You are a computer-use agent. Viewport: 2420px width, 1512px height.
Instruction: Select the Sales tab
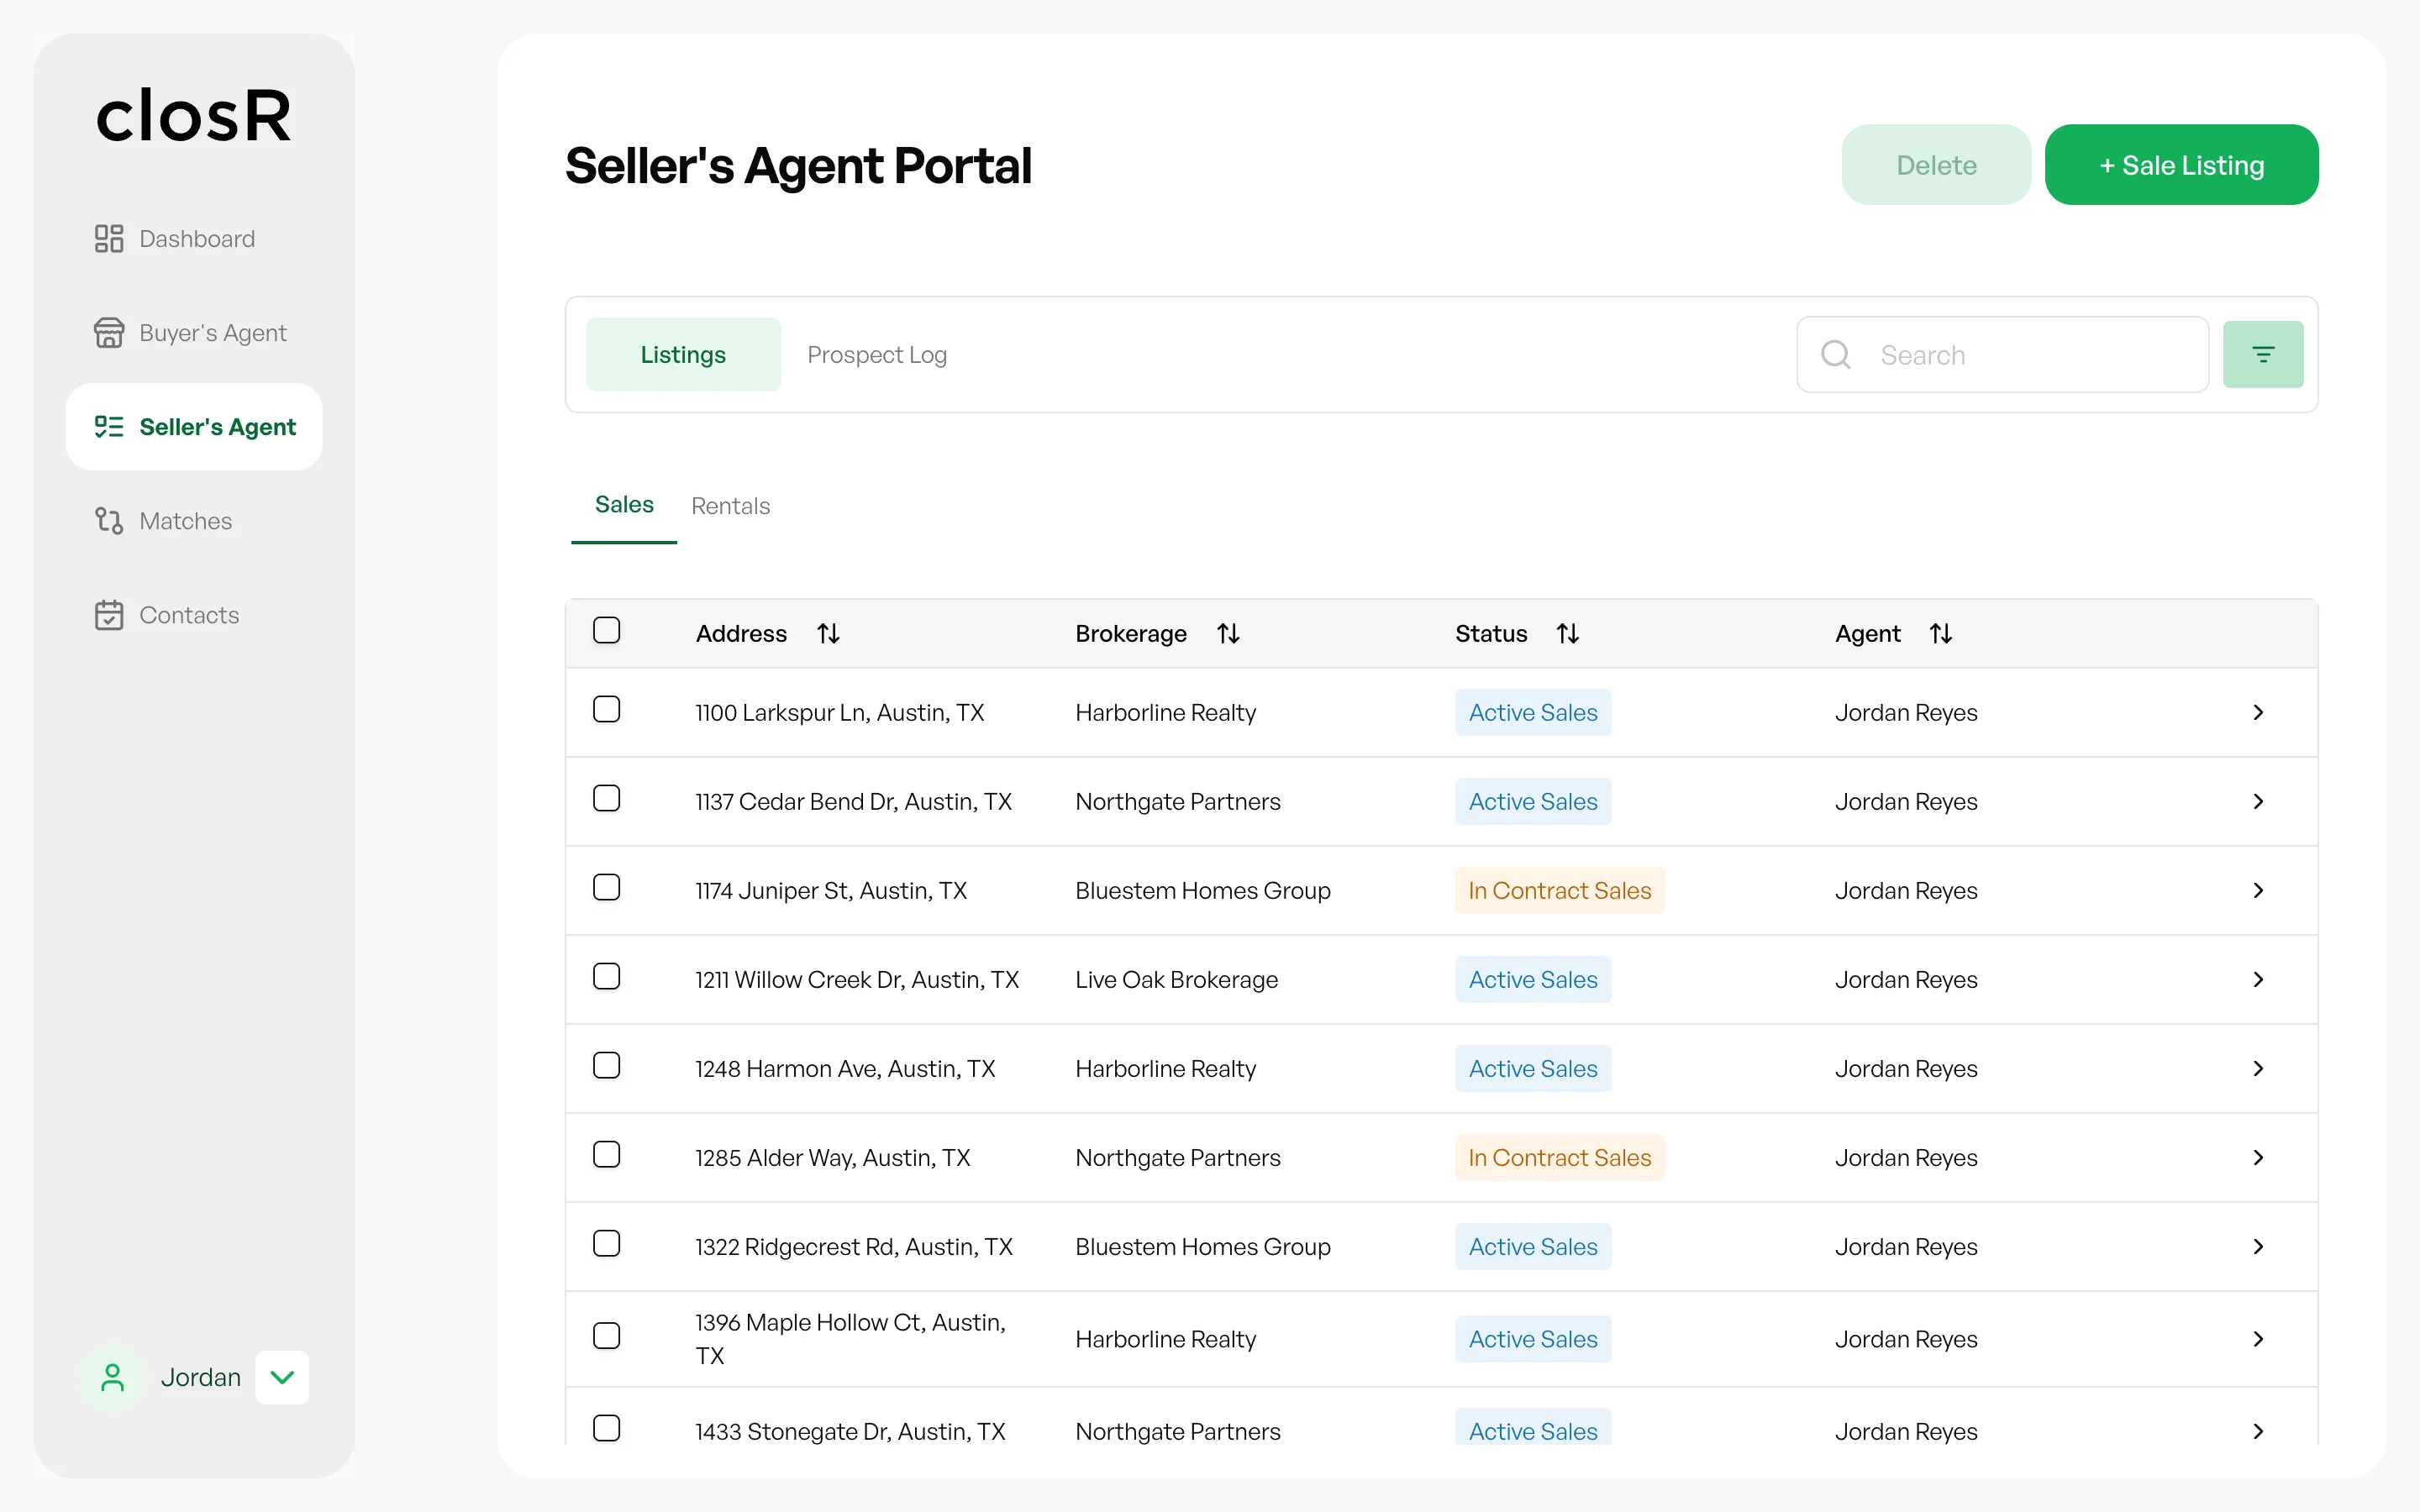tap(624, 505)
